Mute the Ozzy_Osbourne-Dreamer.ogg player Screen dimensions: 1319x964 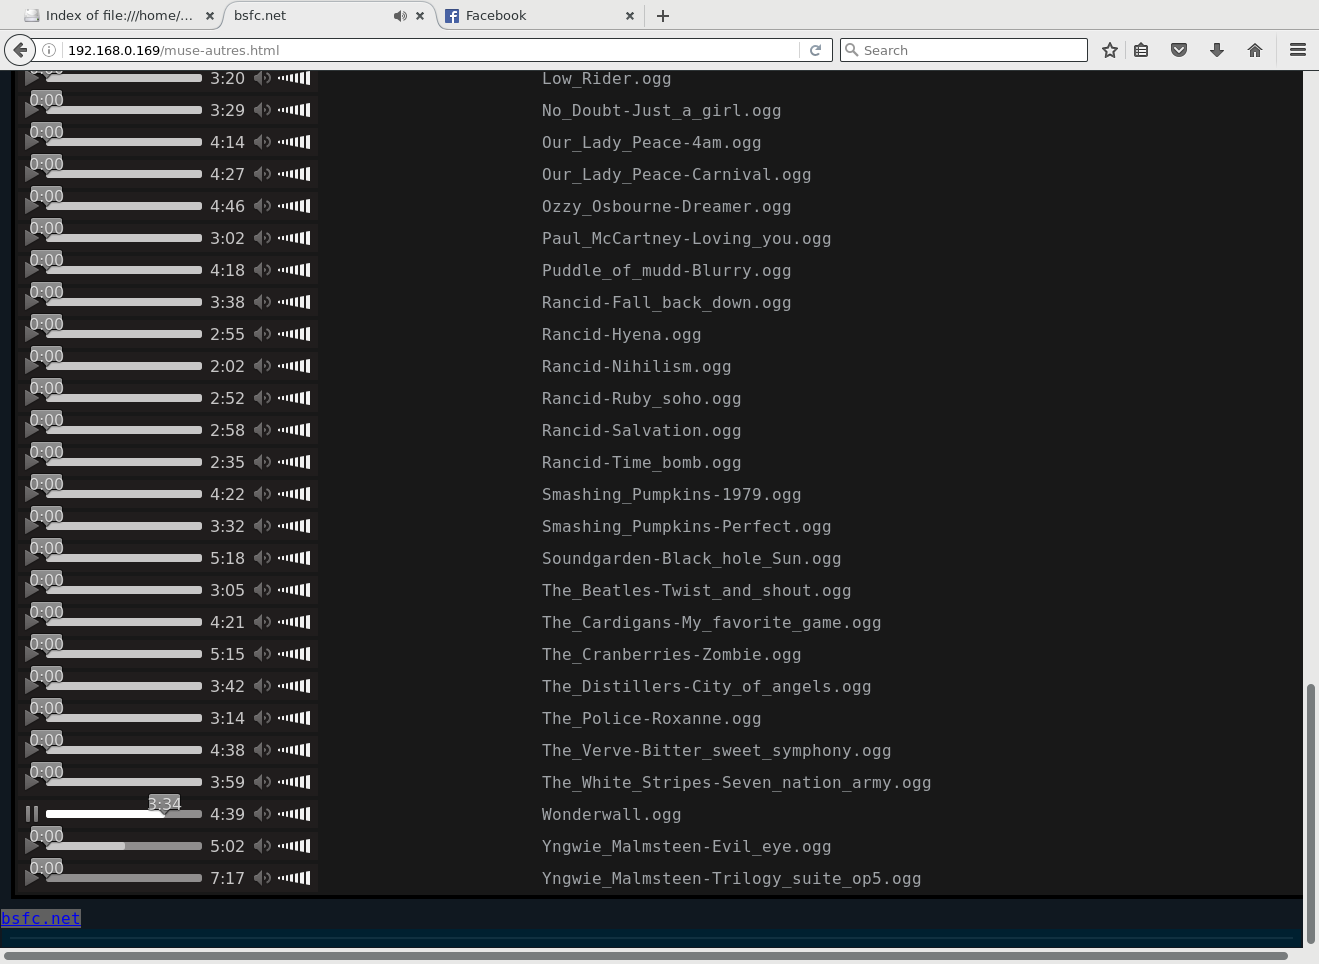(x=262, y=206)
